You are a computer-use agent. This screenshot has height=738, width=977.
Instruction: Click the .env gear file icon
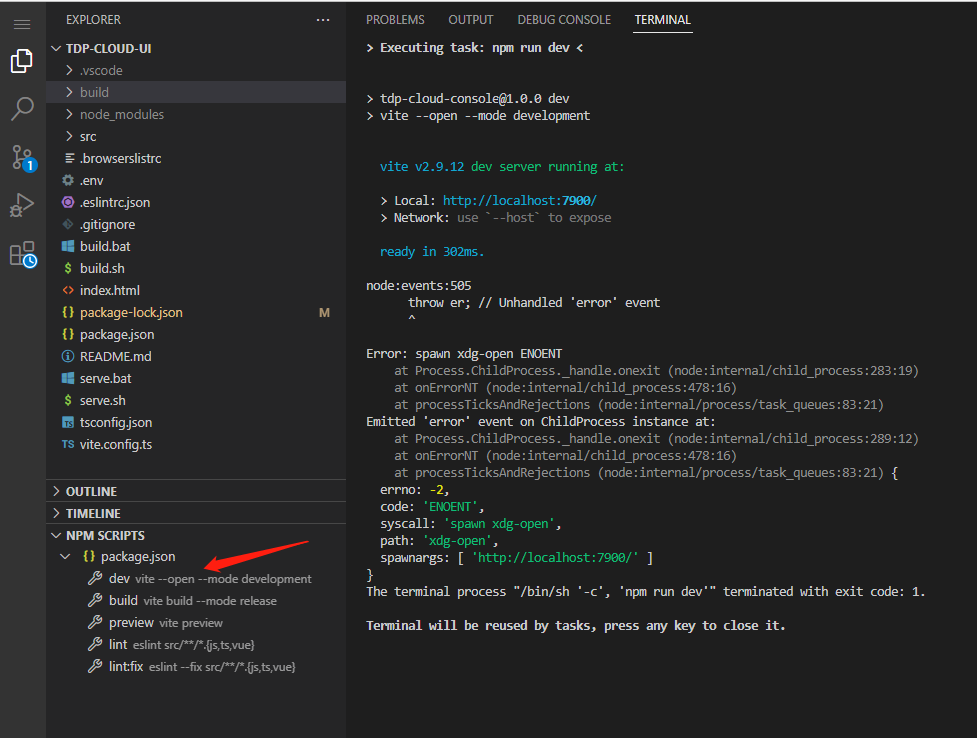68,180
